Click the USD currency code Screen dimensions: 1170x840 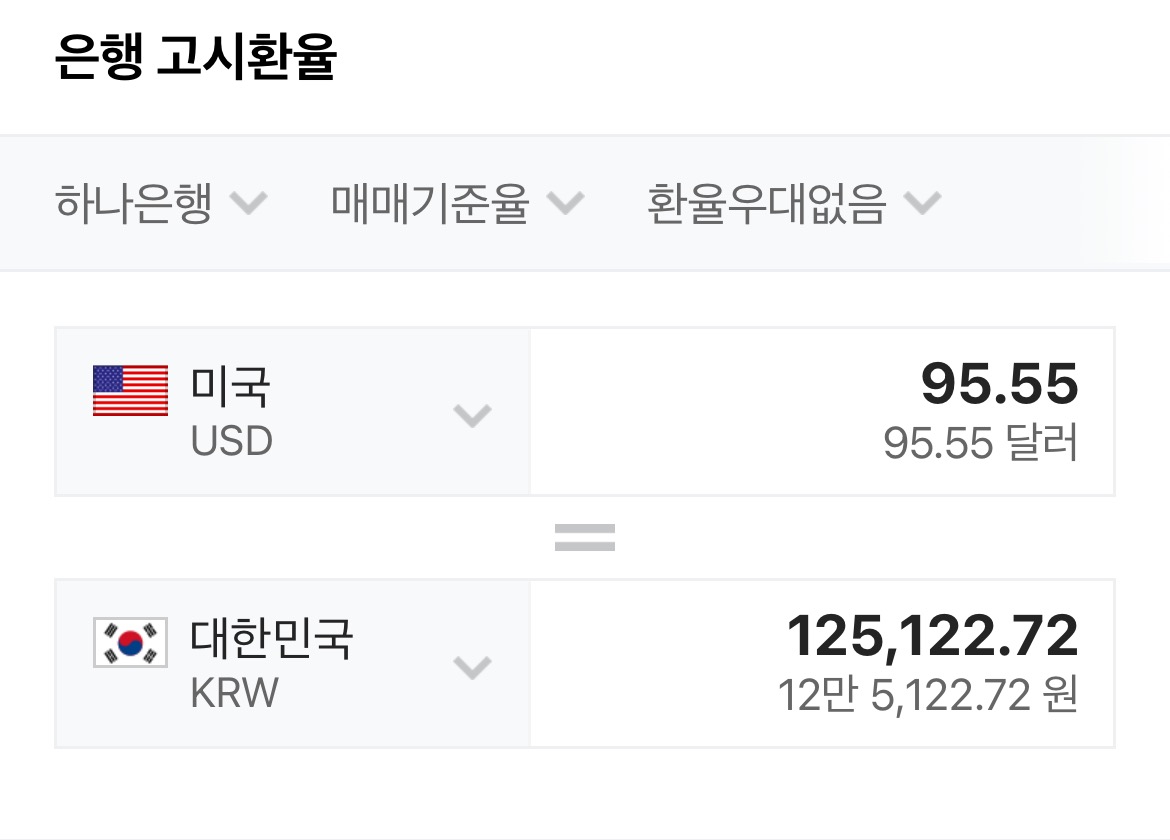(231, 441)
